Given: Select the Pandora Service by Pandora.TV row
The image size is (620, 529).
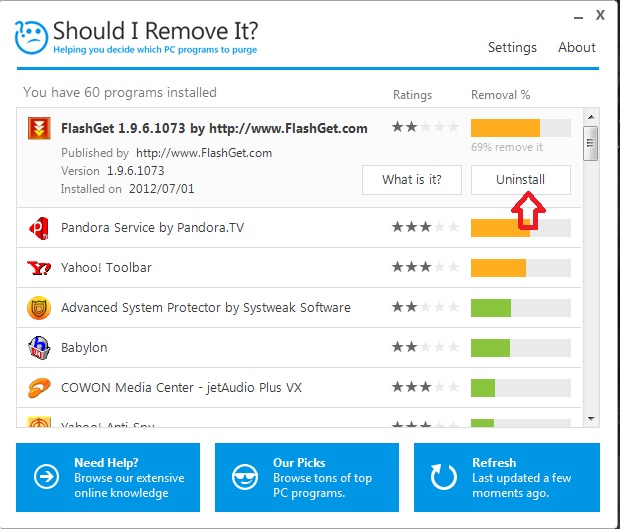Looking at the screenshot, I should 299,228.
